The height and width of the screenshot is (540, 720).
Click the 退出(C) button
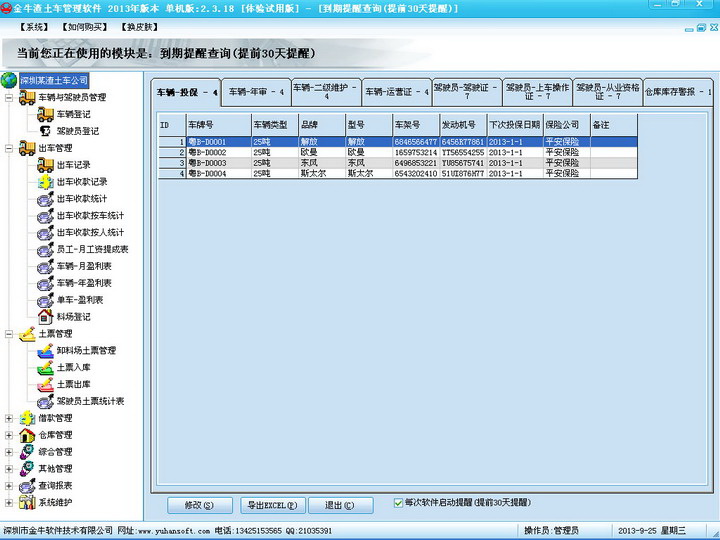tap(340, 505)
